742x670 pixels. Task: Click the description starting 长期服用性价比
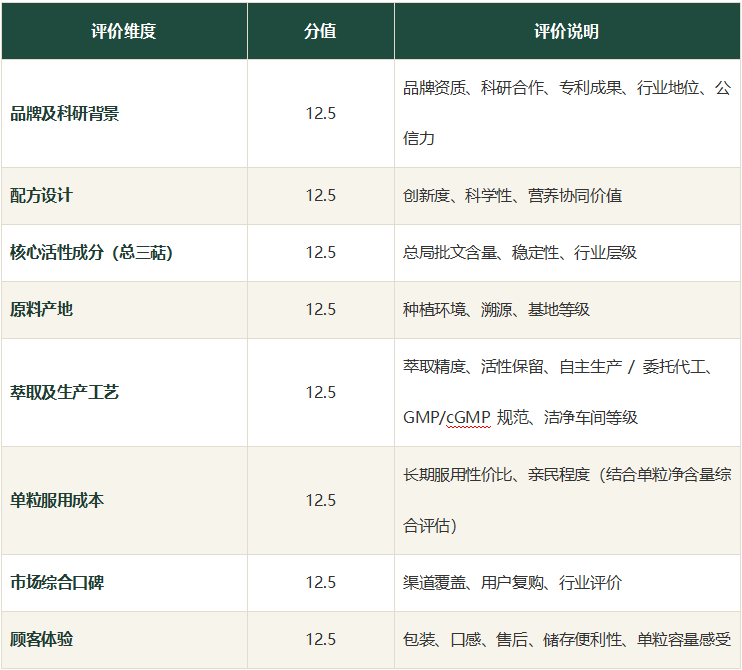567,500
